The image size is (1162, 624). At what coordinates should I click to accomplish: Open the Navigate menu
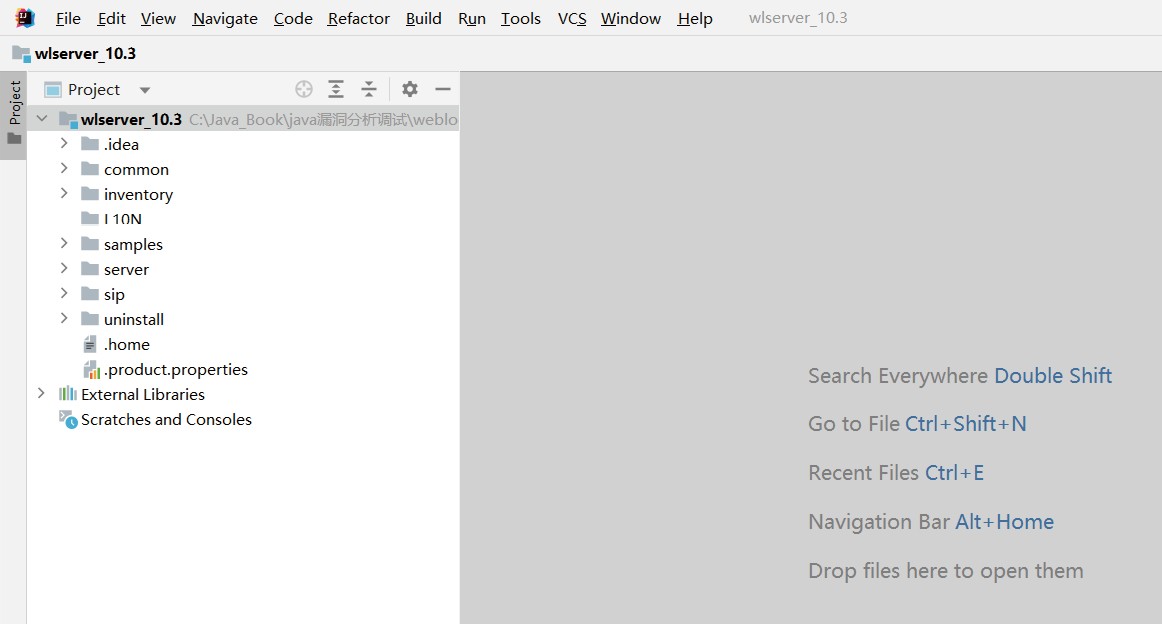(x=225, y=19)
